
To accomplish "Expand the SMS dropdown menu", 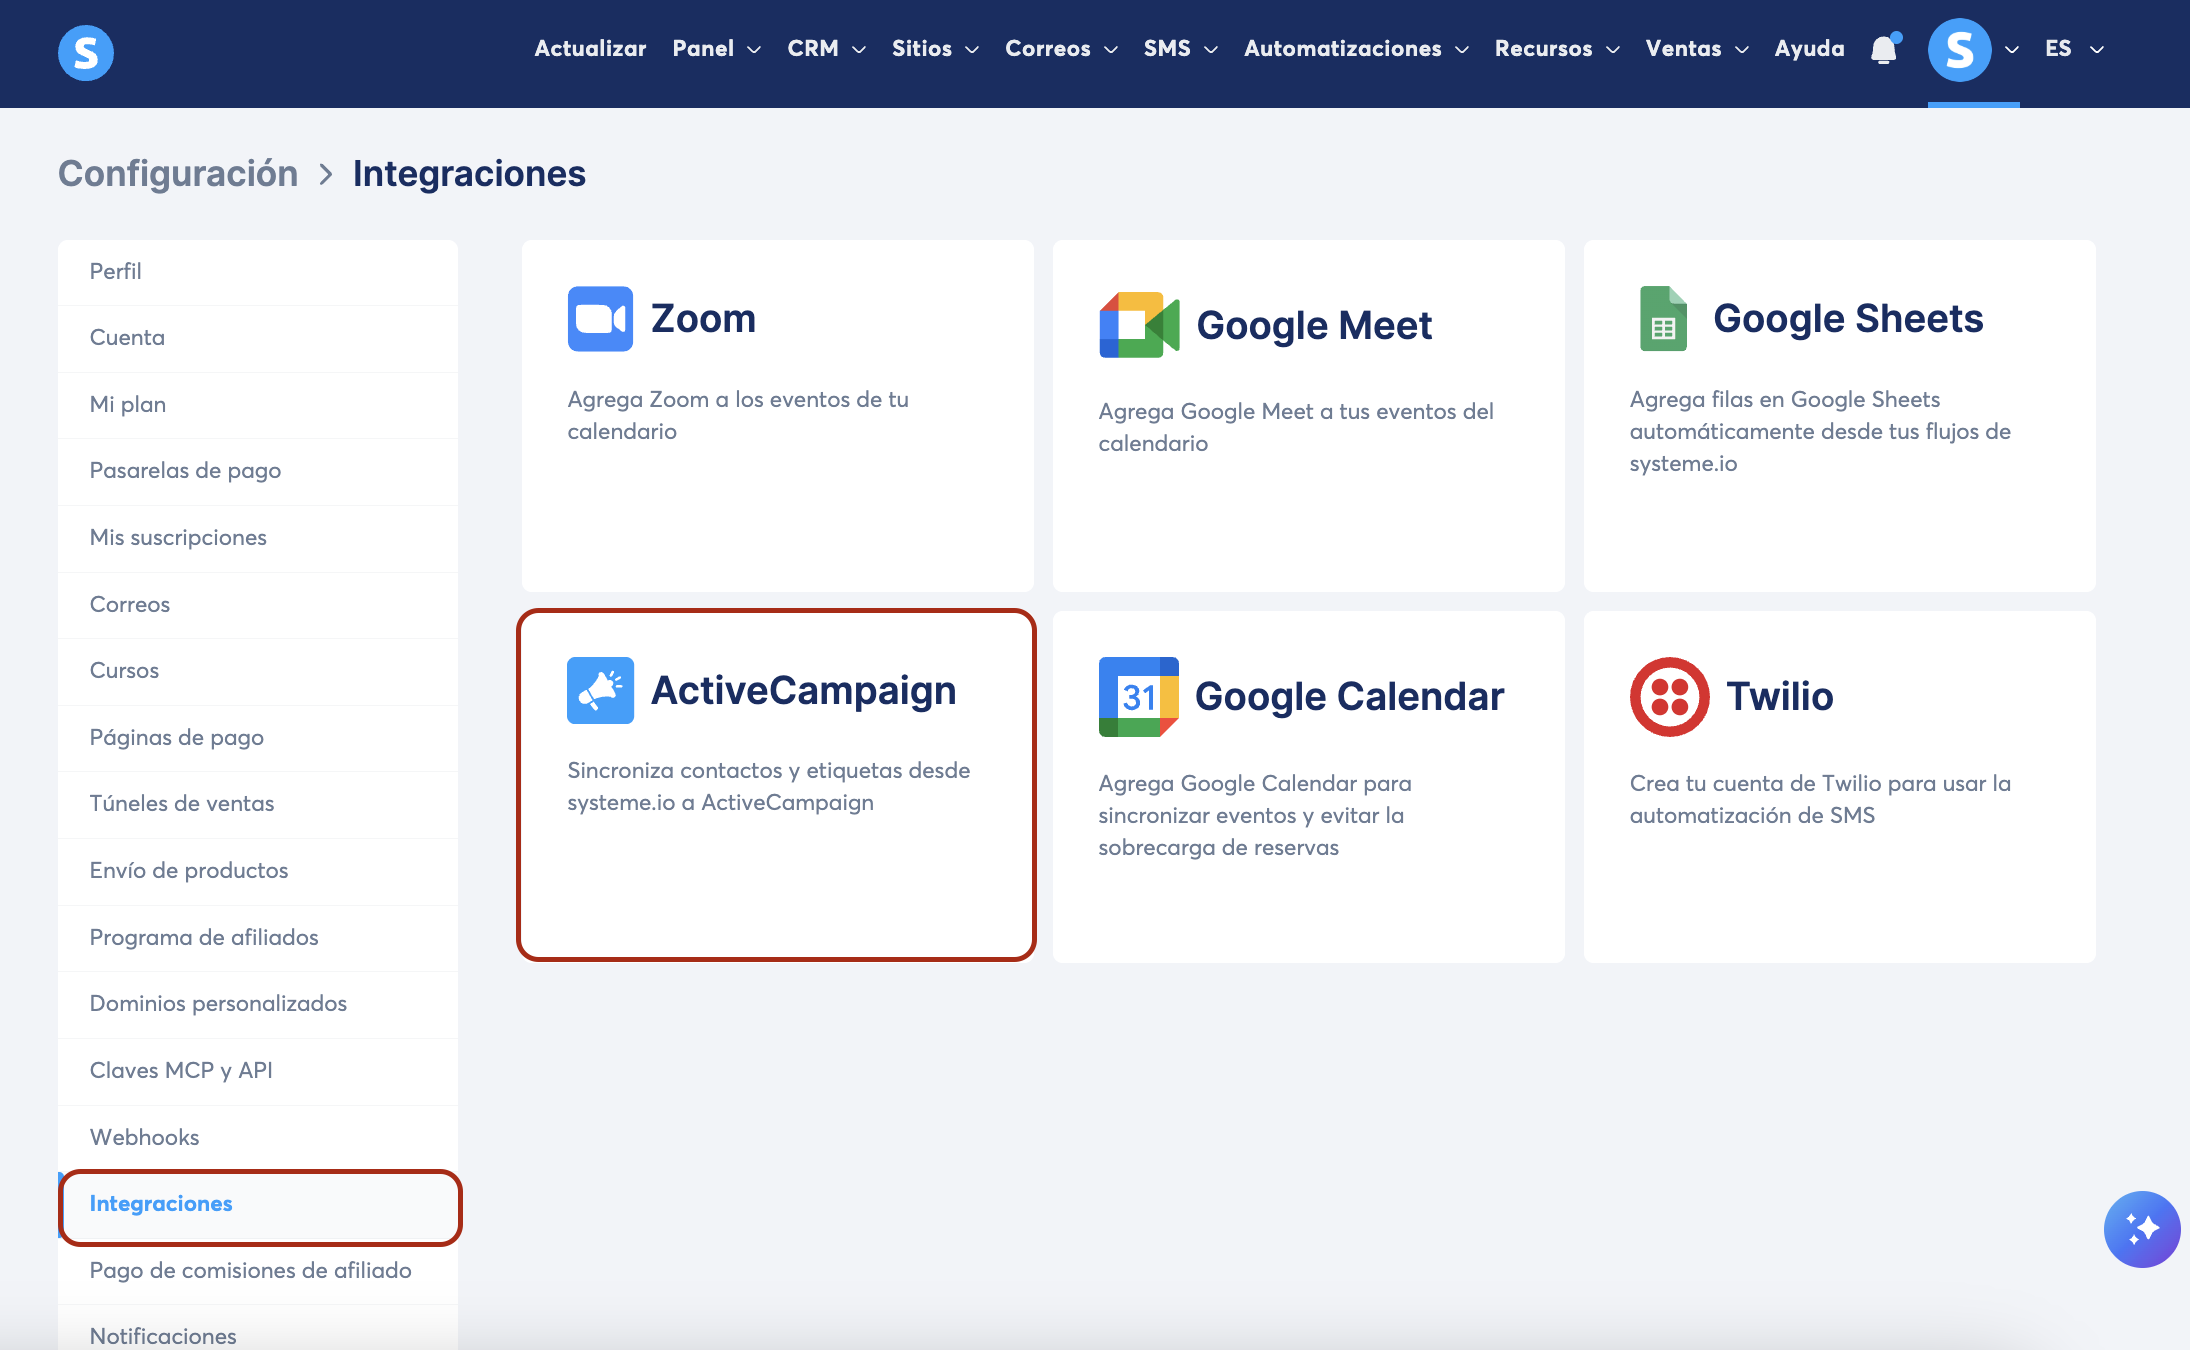I will coord(1181,48).
